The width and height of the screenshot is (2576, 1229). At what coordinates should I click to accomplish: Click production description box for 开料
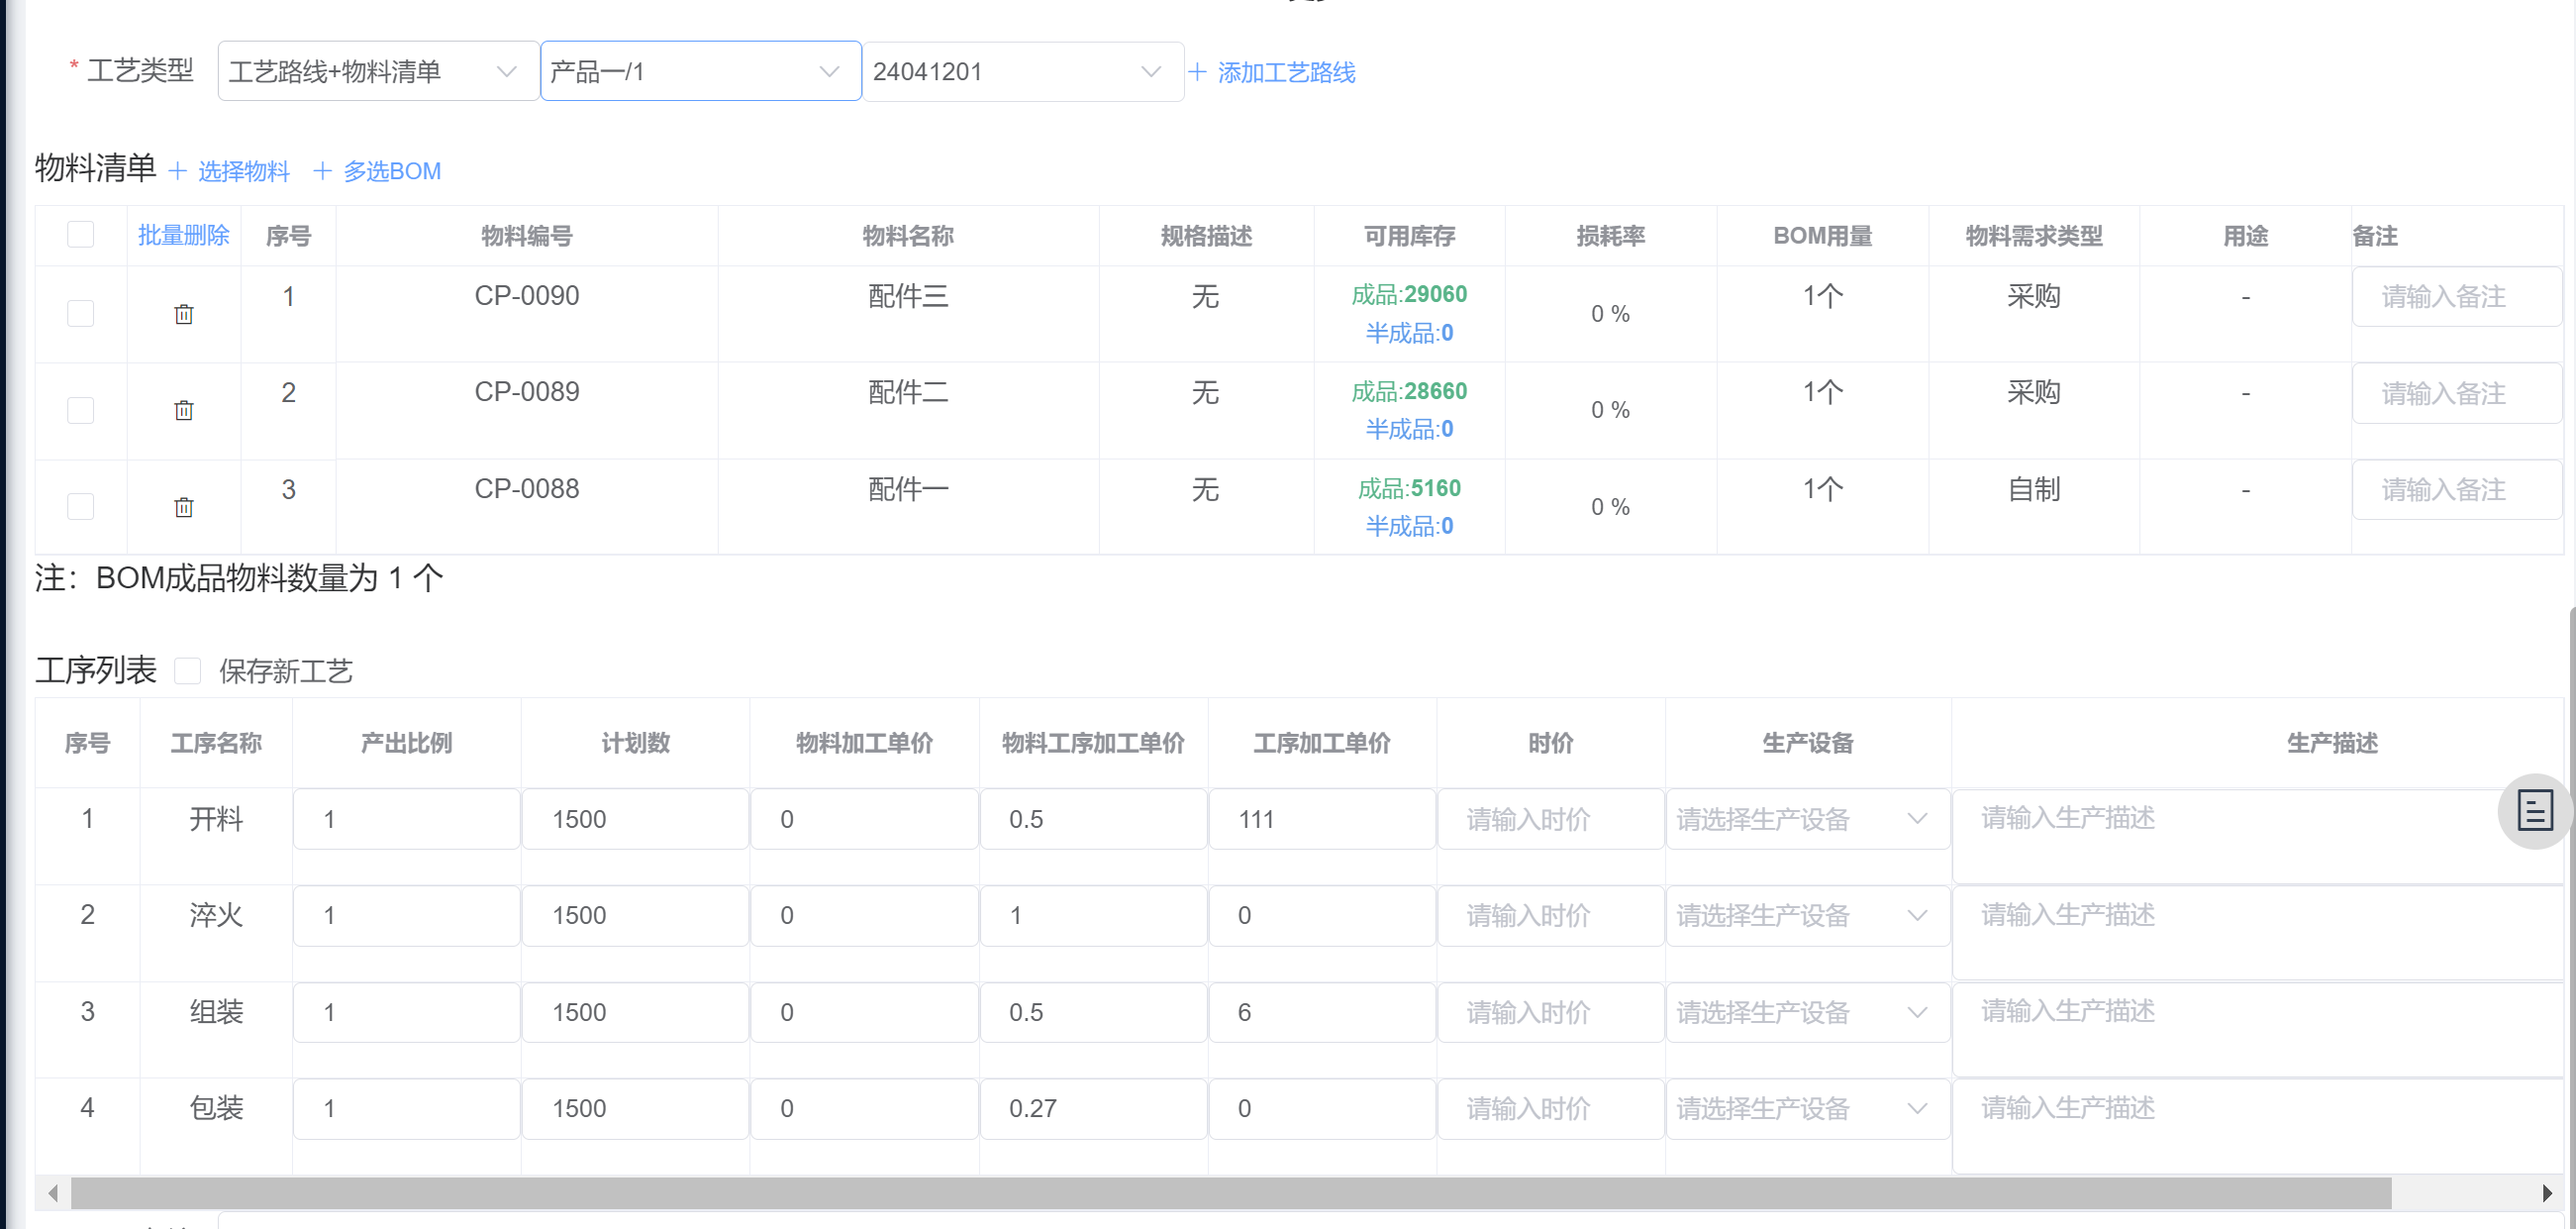coord(2258,836)
